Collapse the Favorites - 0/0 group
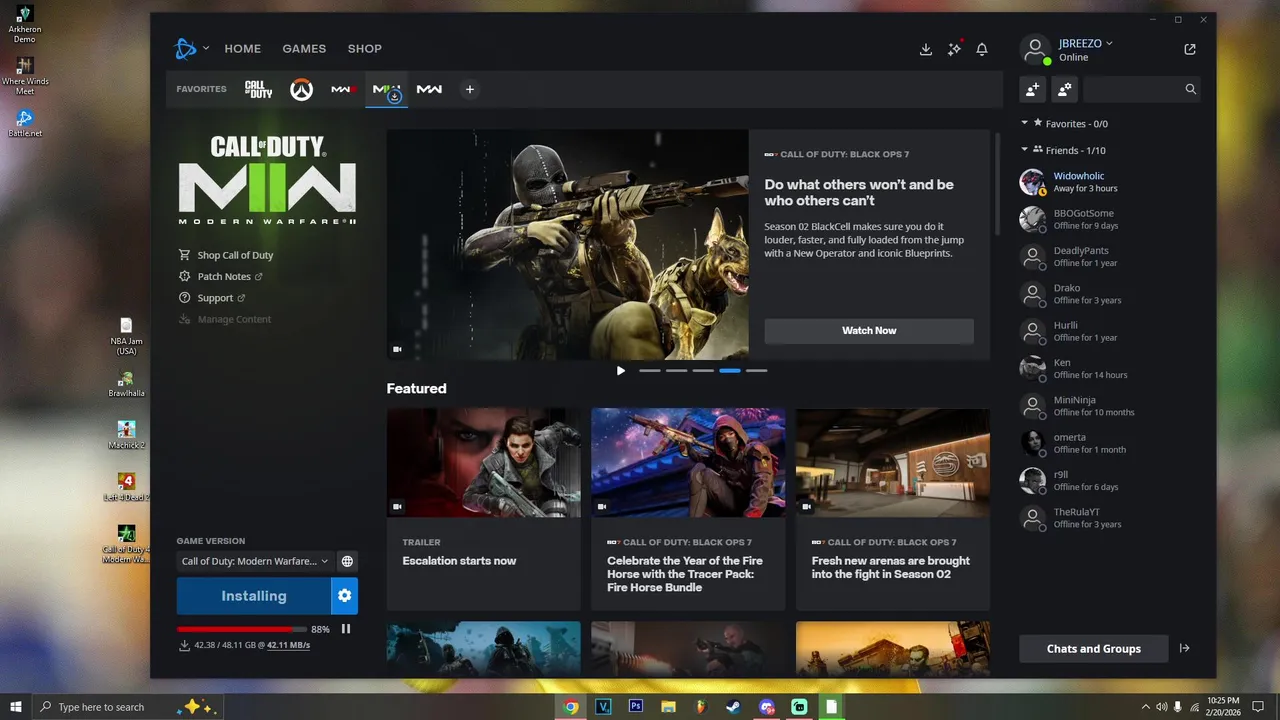The height and width of the screenshot is (720, 1280). pyautogui.click(x=1025, y=123)
